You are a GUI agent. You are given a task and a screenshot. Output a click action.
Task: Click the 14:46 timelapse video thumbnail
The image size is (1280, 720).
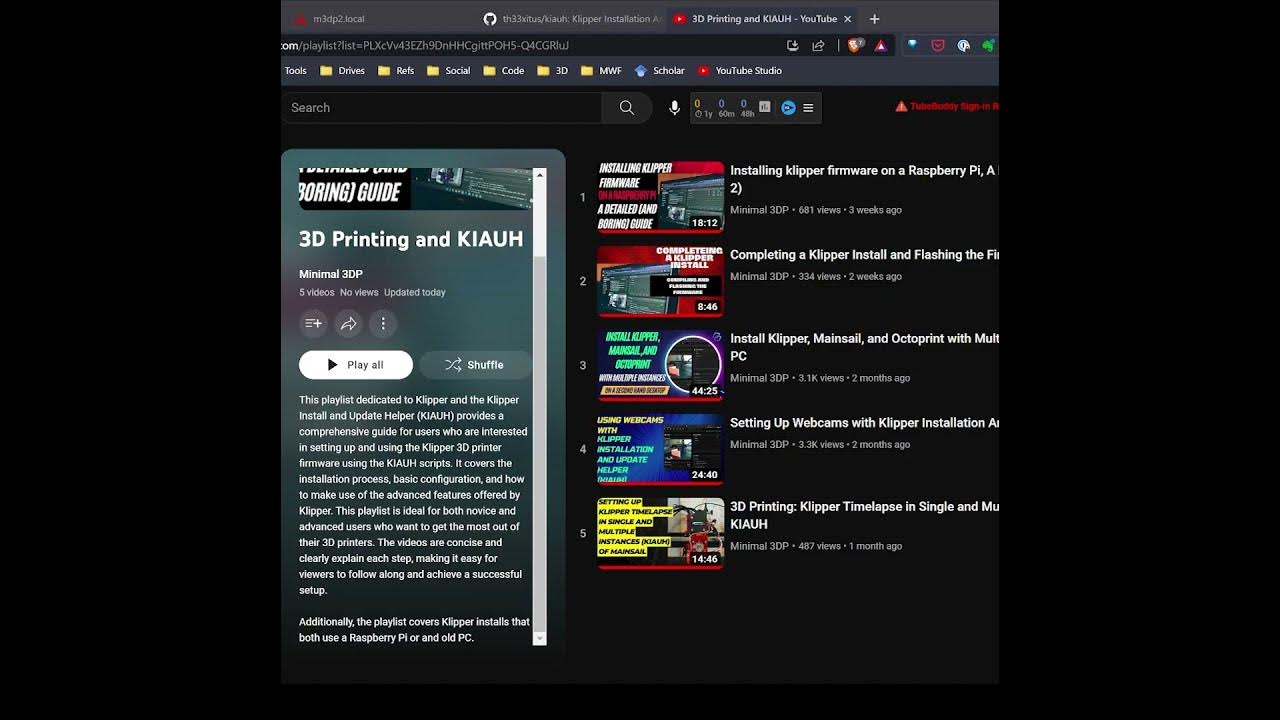click(x=661, y=533)
